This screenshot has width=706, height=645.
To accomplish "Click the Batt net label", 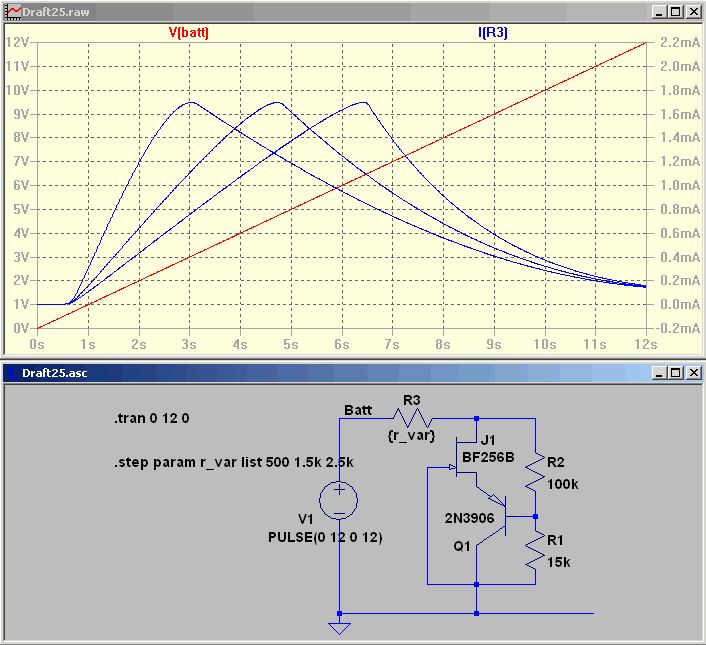I will pyautogui.click(x=358, y=410).
